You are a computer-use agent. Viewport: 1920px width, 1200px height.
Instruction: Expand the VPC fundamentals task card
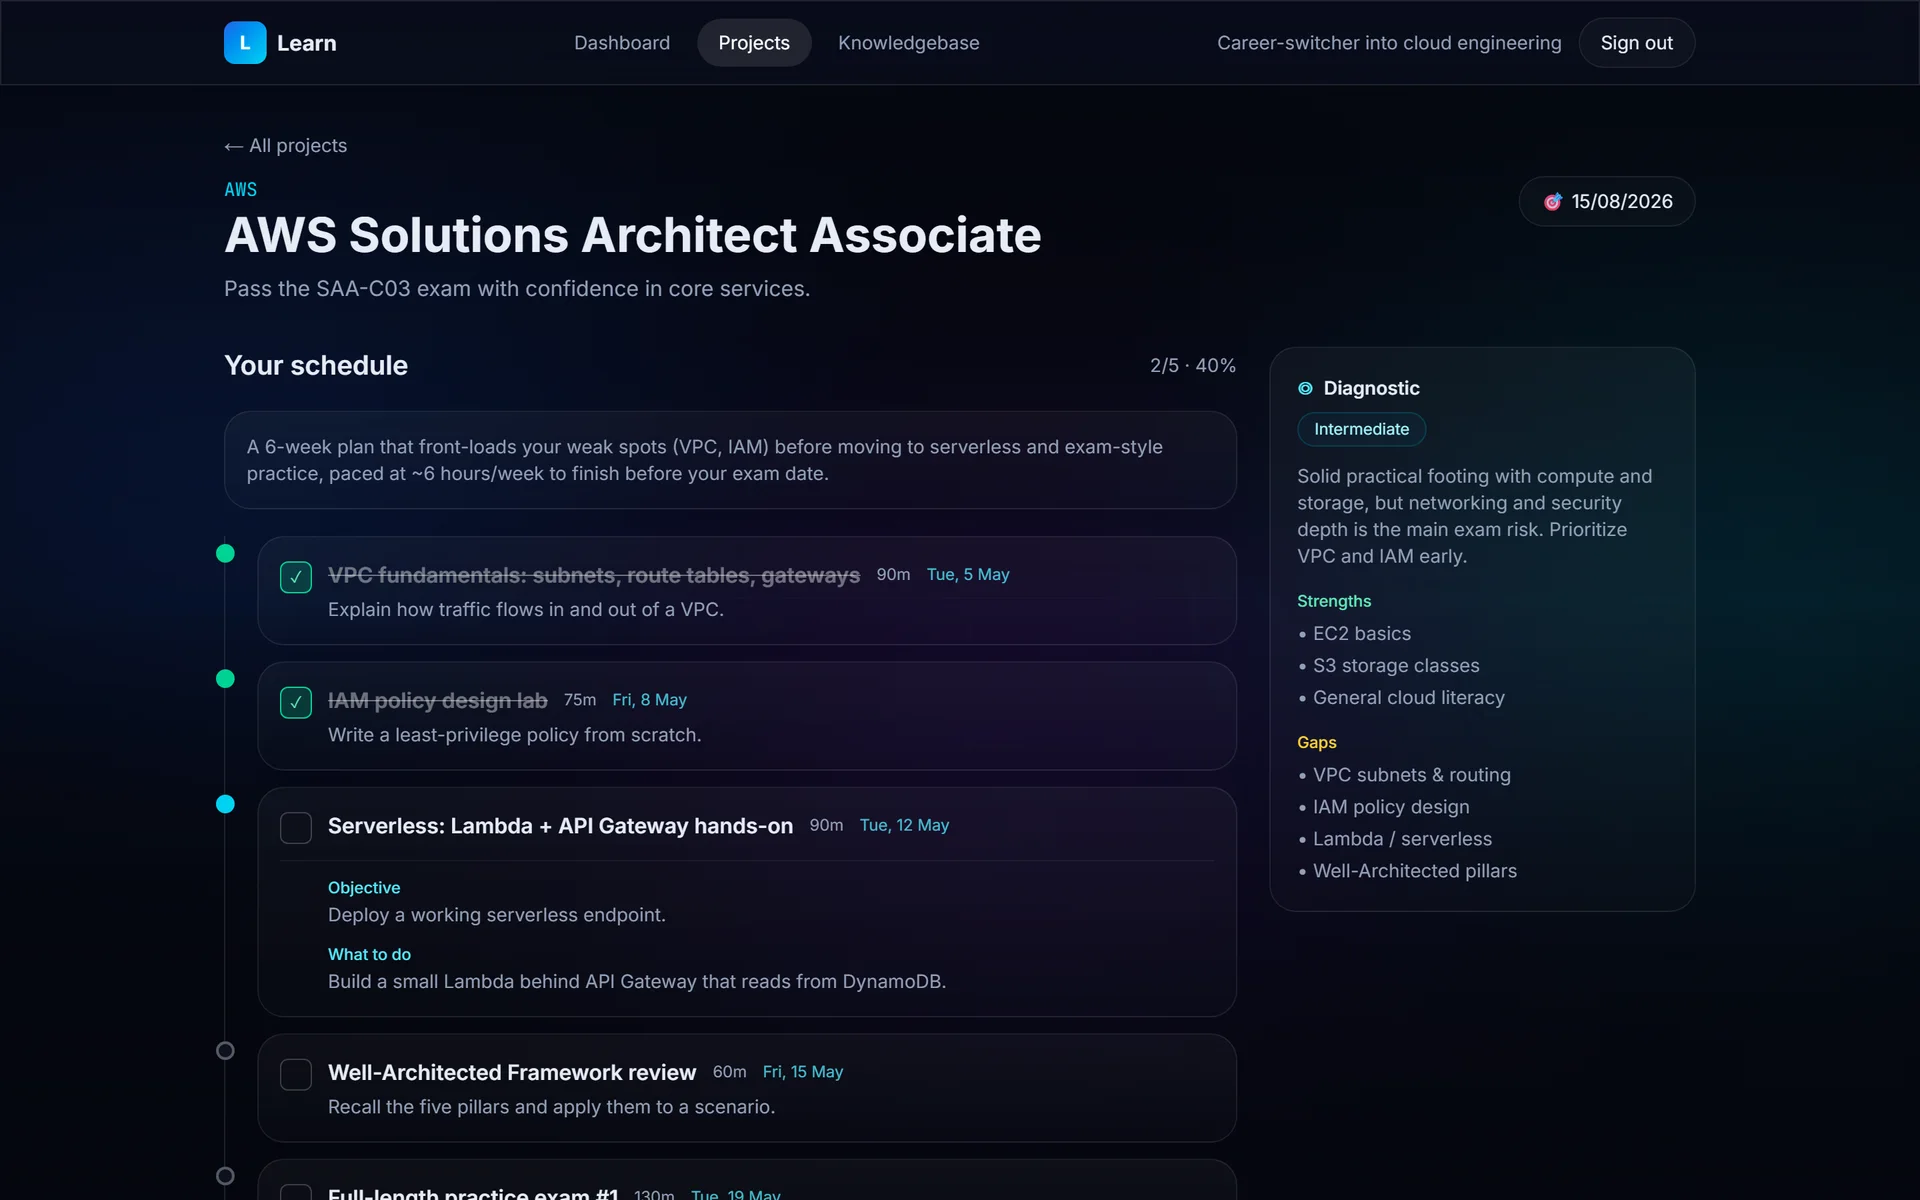(x=747, y=591)
